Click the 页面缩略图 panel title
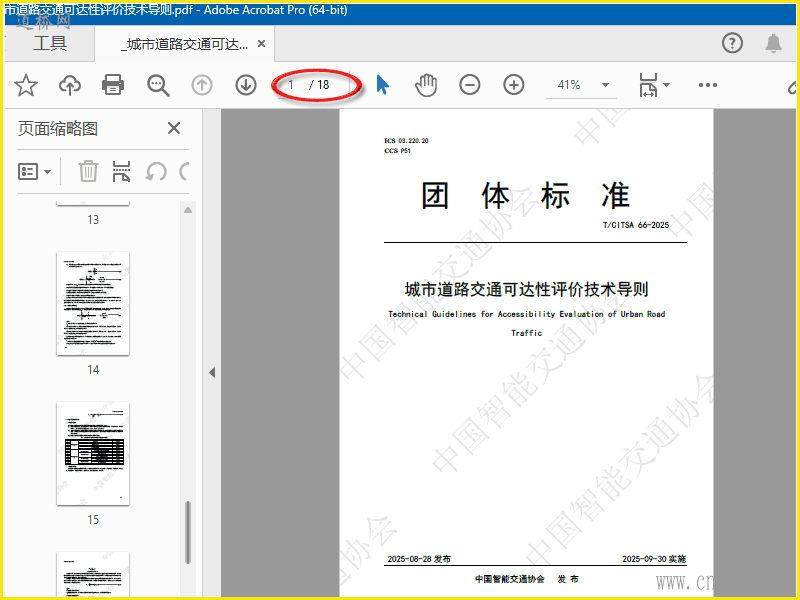 [58, 129]
